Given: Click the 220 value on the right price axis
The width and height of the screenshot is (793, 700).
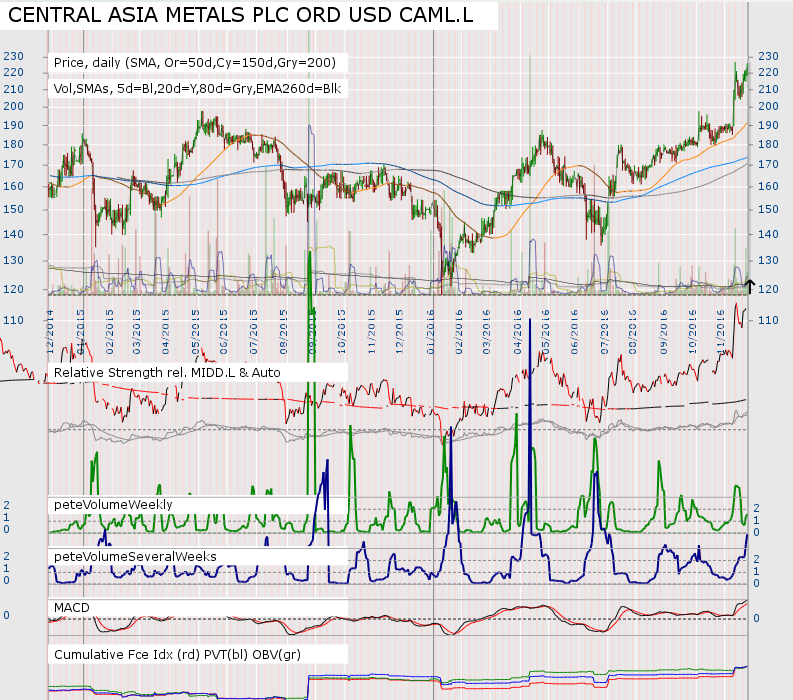Looking at the screenshot, I should pyautogui.click(x=768, y=72).
